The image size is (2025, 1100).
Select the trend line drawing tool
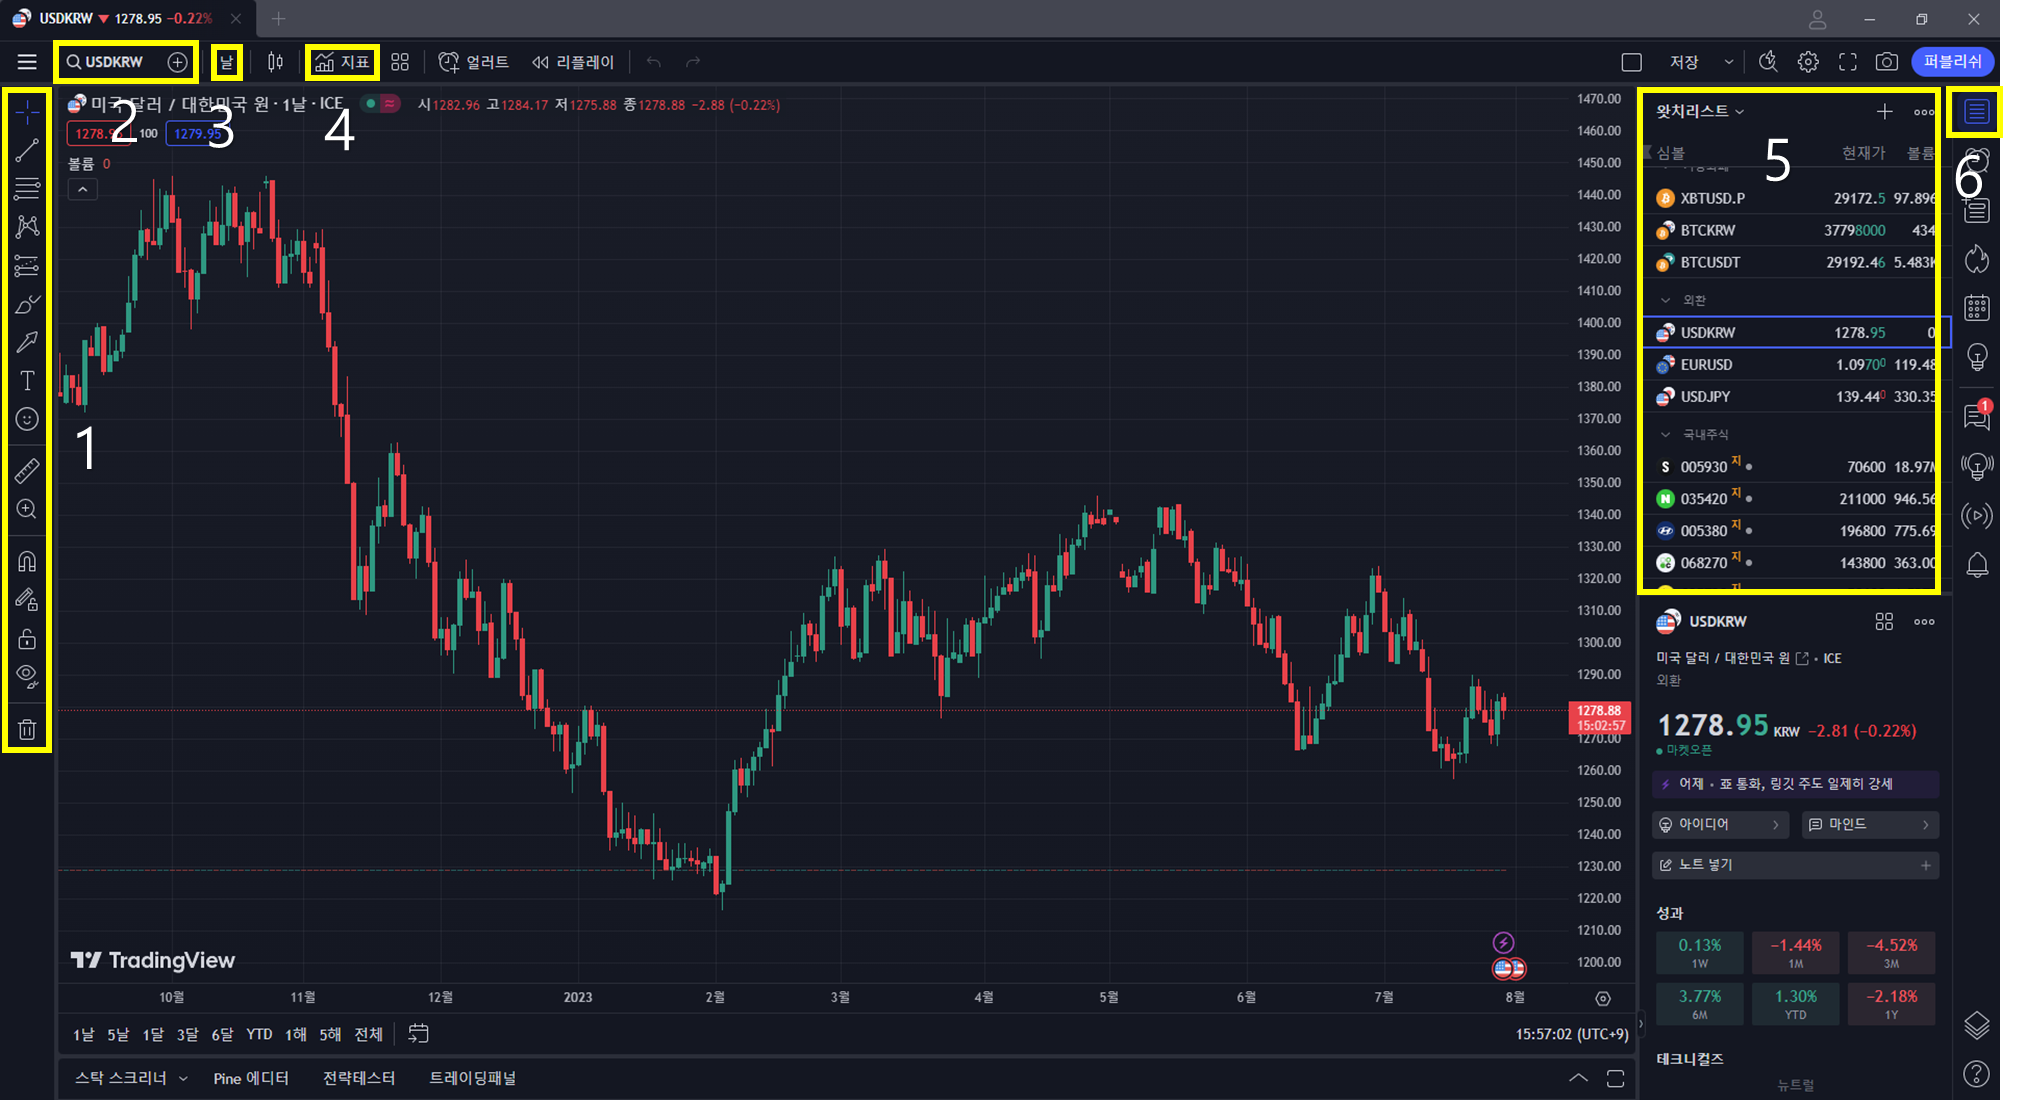coord(27,150)
